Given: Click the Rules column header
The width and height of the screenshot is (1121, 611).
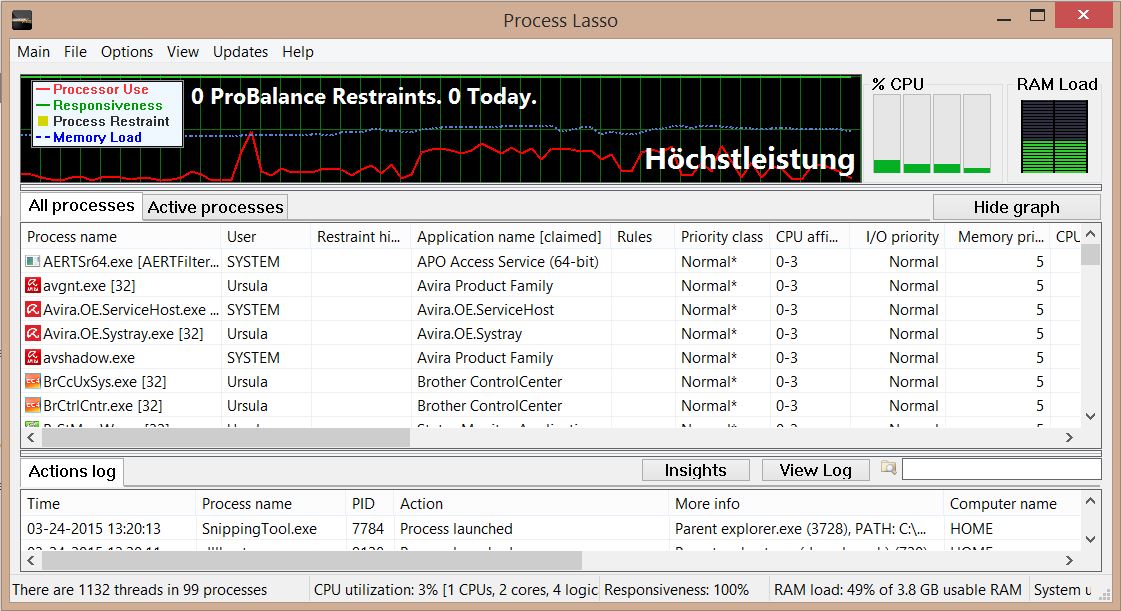Looking at the screenshot, I should pyautogui.click(x=643, y=237).
